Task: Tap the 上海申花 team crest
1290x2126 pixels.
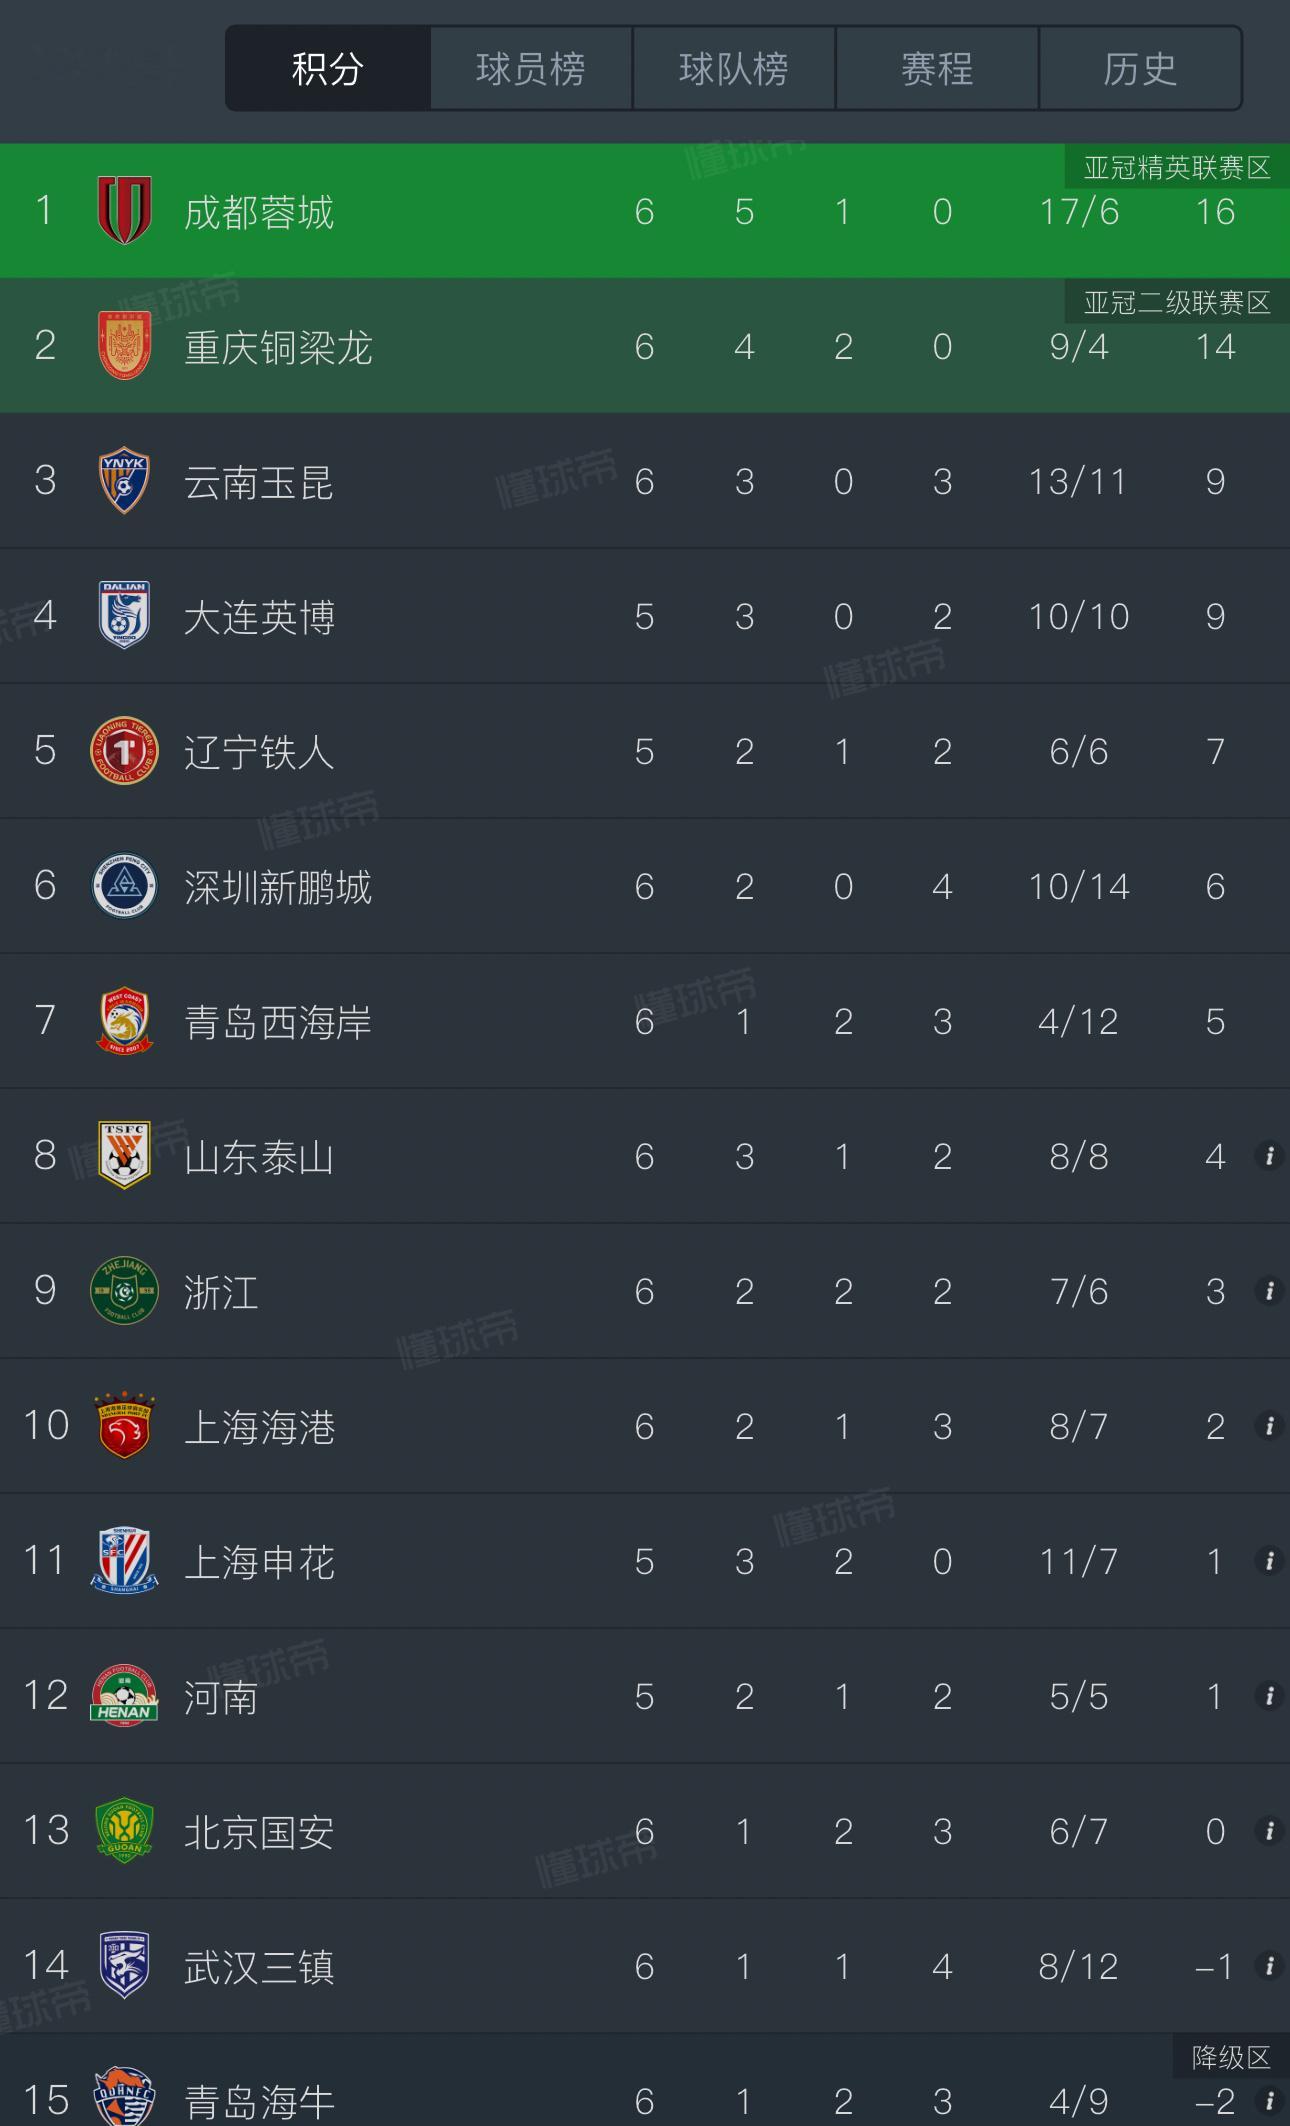Action: (x=124, y=1560)
